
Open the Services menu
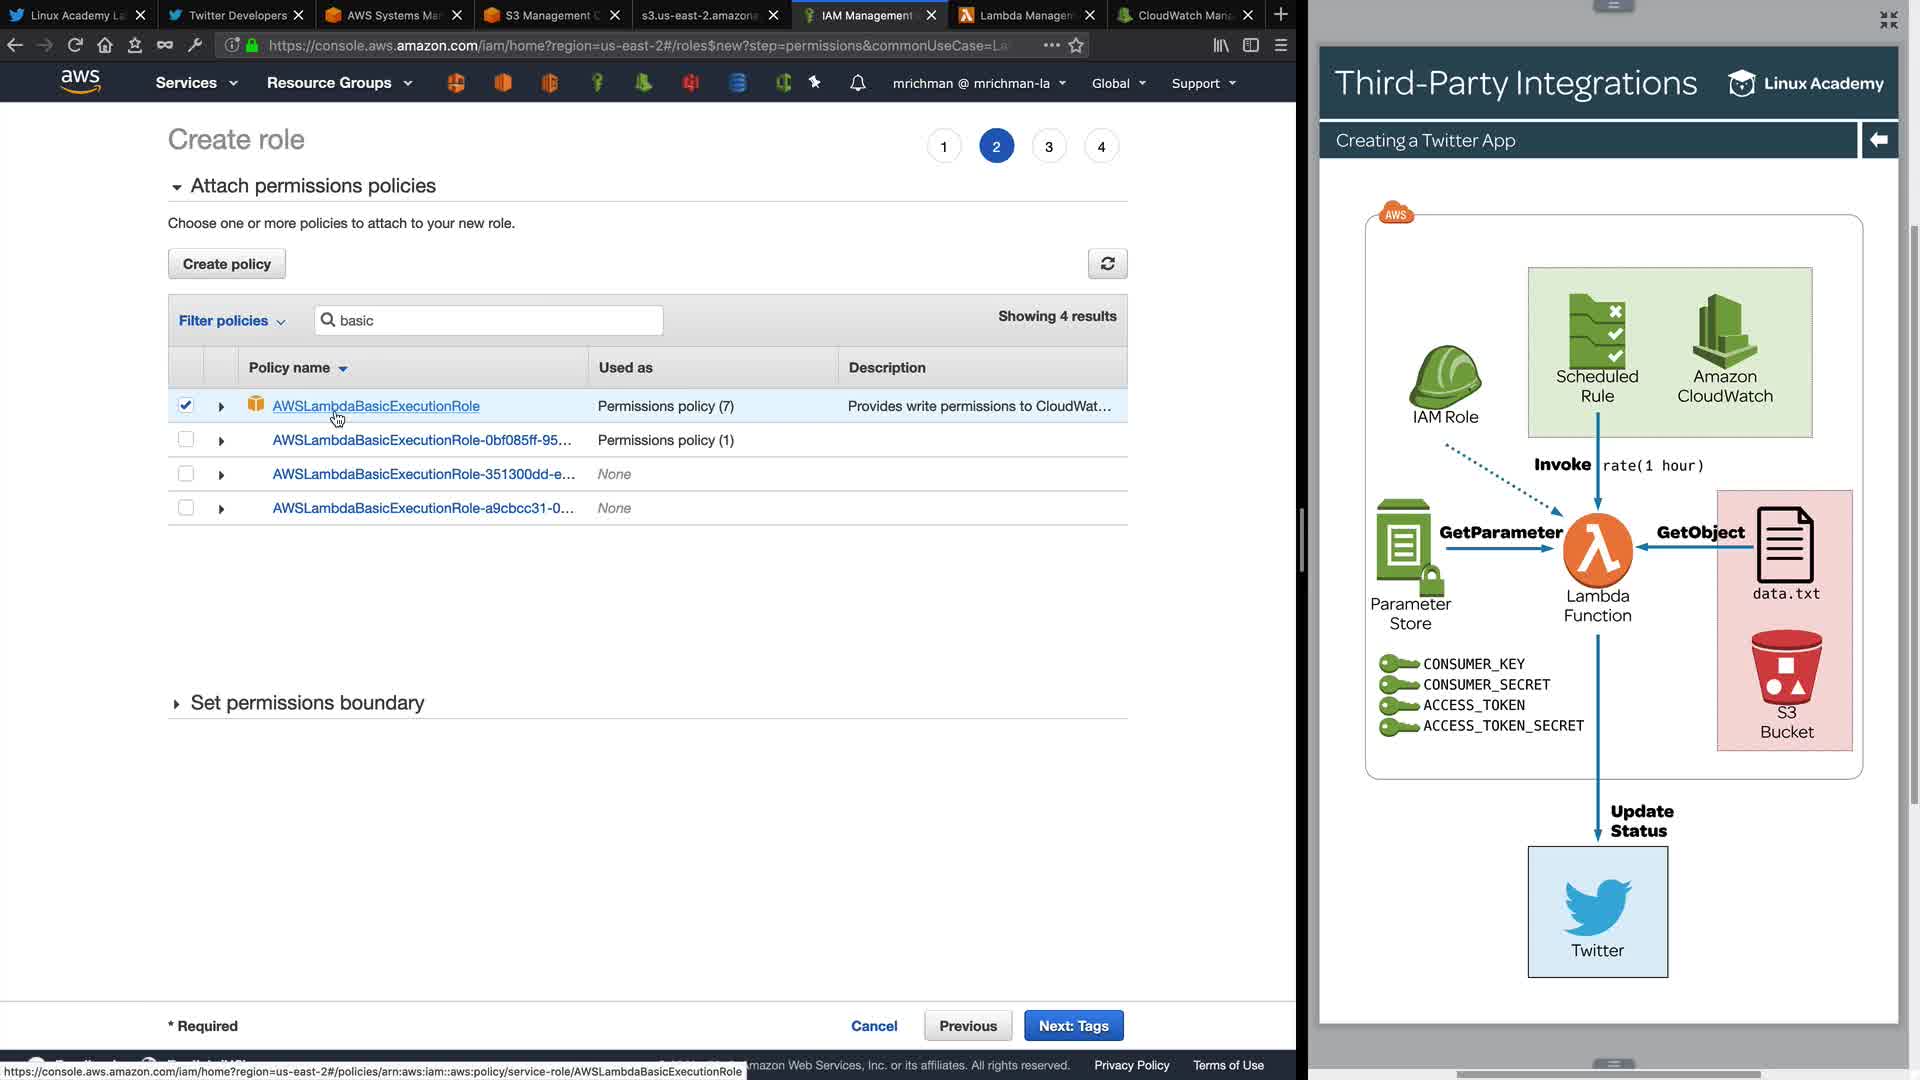pyautogui.click(x=196, y=83)
